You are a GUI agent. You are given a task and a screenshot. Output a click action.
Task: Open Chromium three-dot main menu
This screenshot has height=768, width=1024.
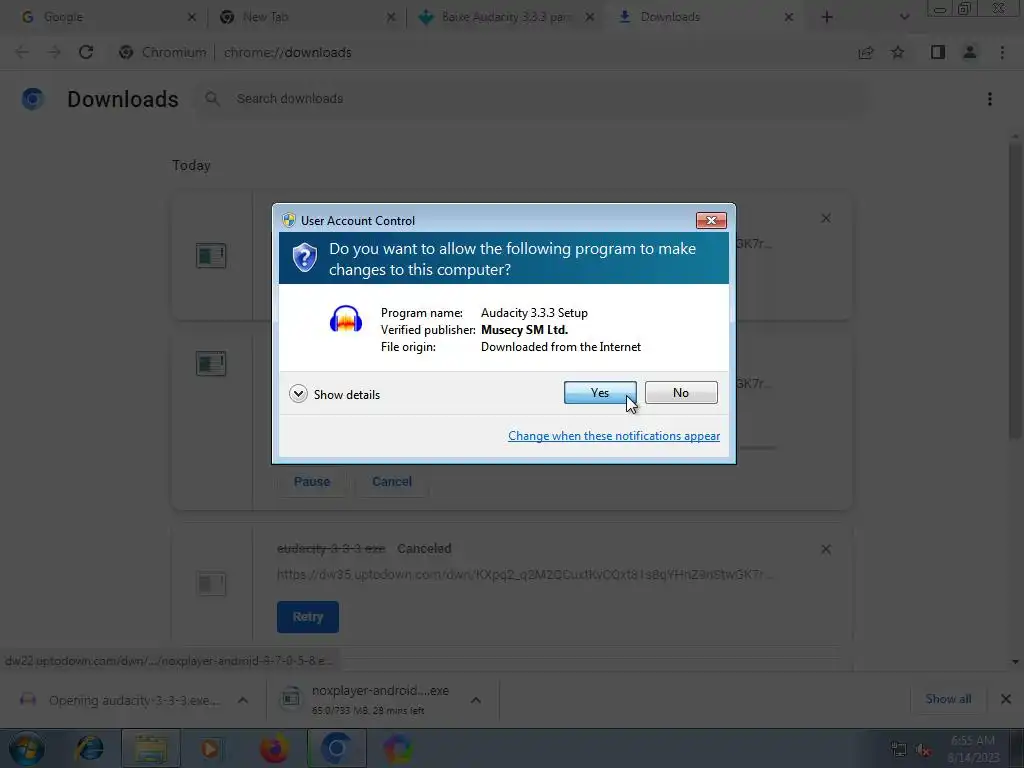coord(1002,52)
